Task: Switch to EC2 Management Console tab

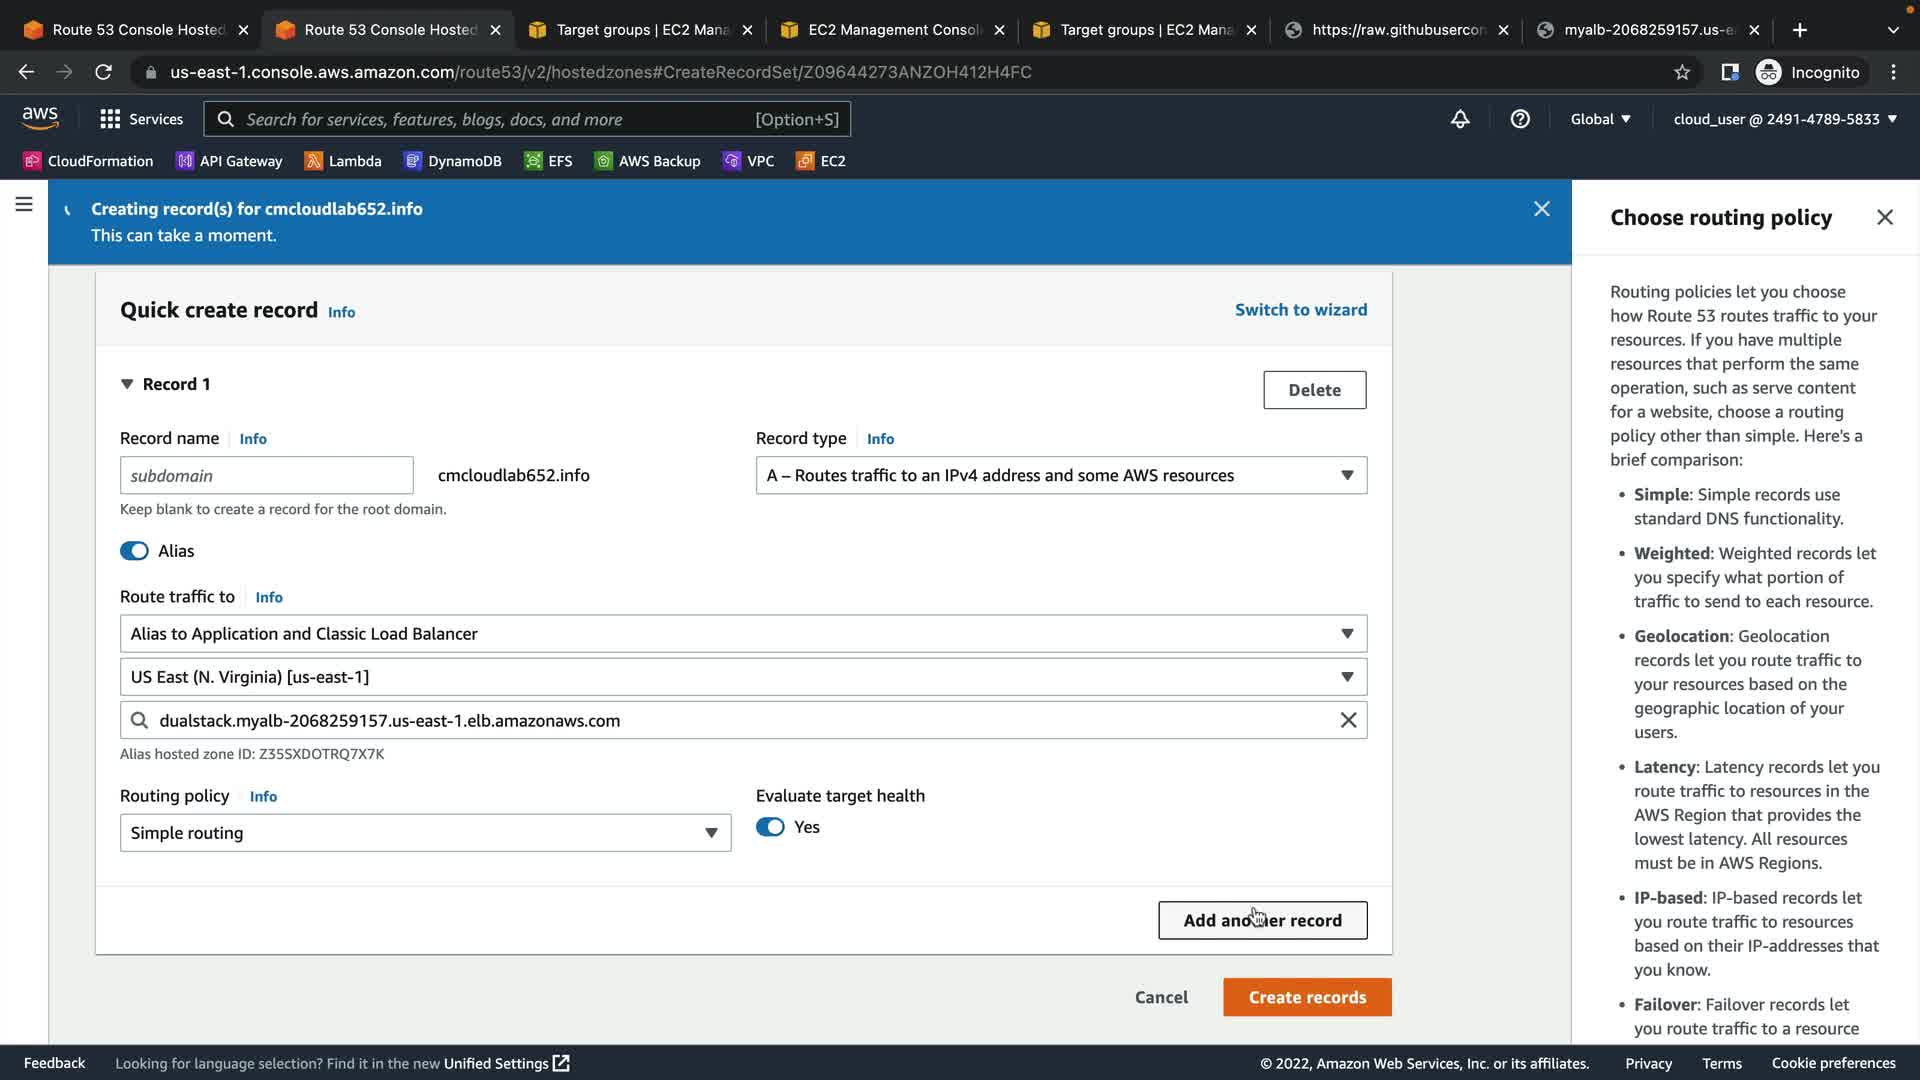Action: 893,30
